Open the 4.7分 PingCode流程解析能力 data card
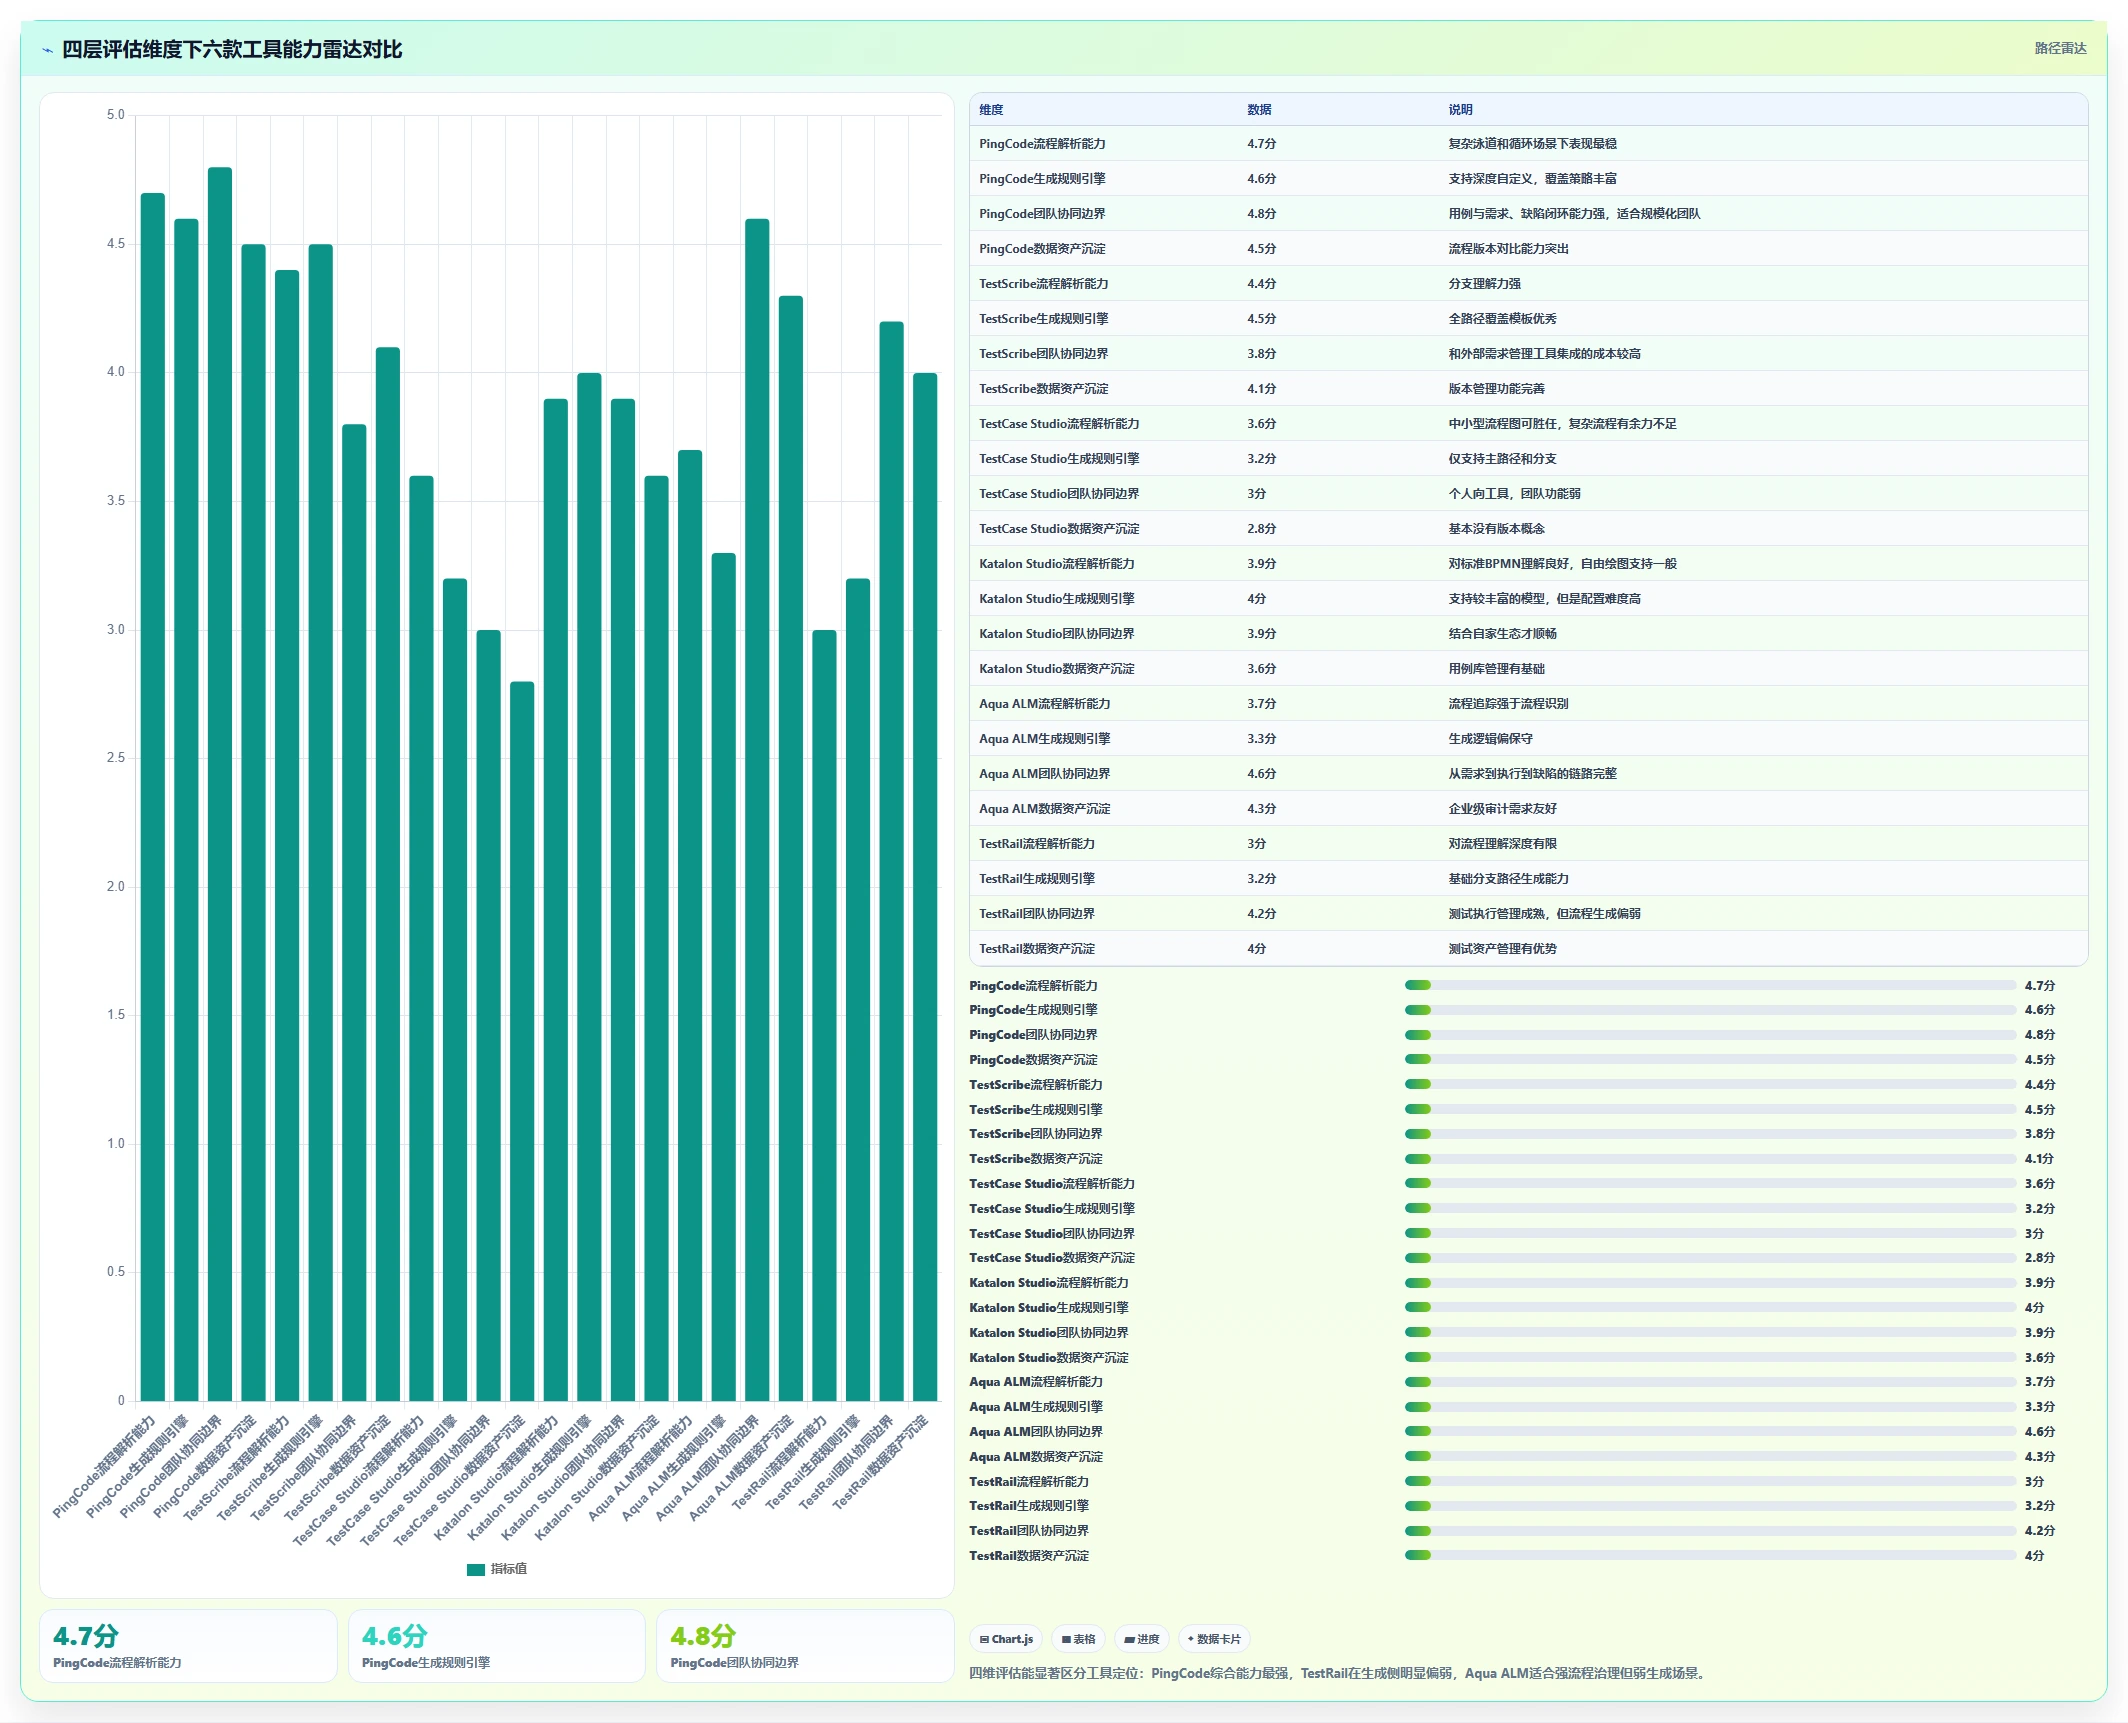Image resolution: width=2128 pixels, height=1723 pixels. point(188,1646)
